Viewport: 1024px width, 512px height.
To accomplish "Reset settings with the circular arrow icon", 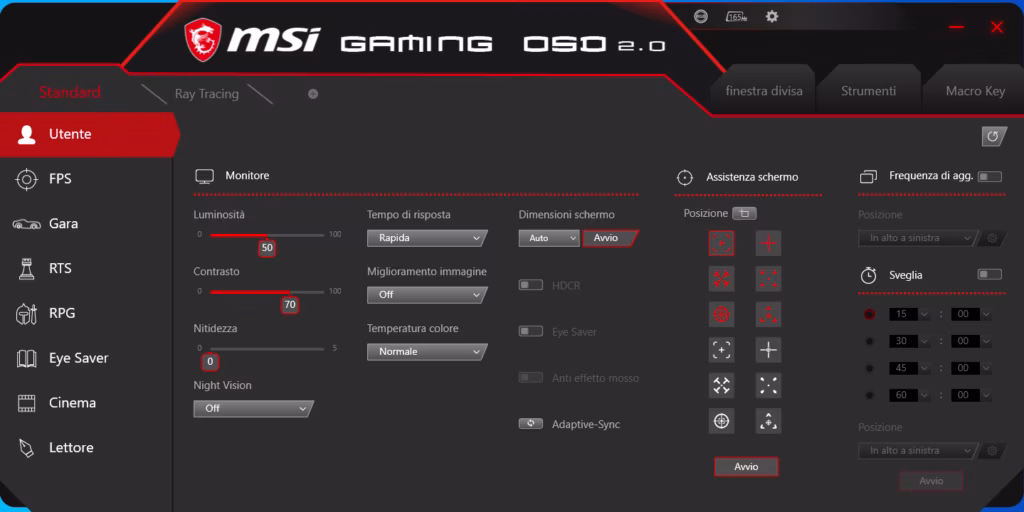I will (x=993, y=136).
